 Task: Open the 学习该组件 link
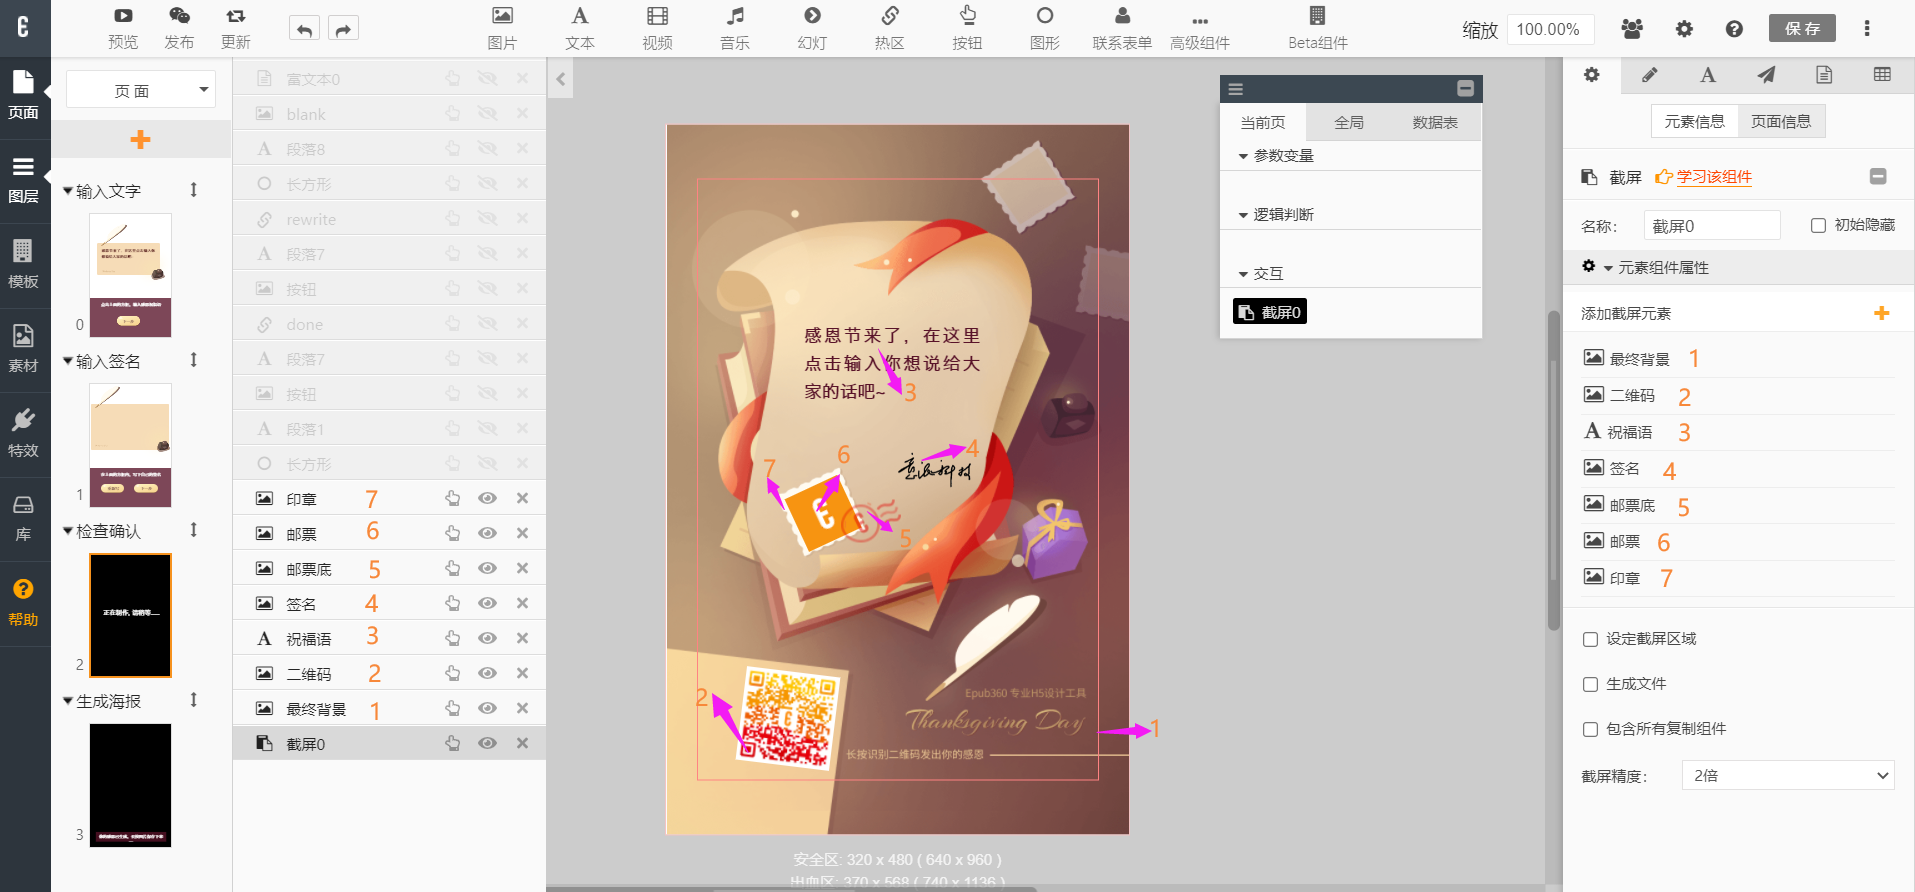tap(1713, 177)
